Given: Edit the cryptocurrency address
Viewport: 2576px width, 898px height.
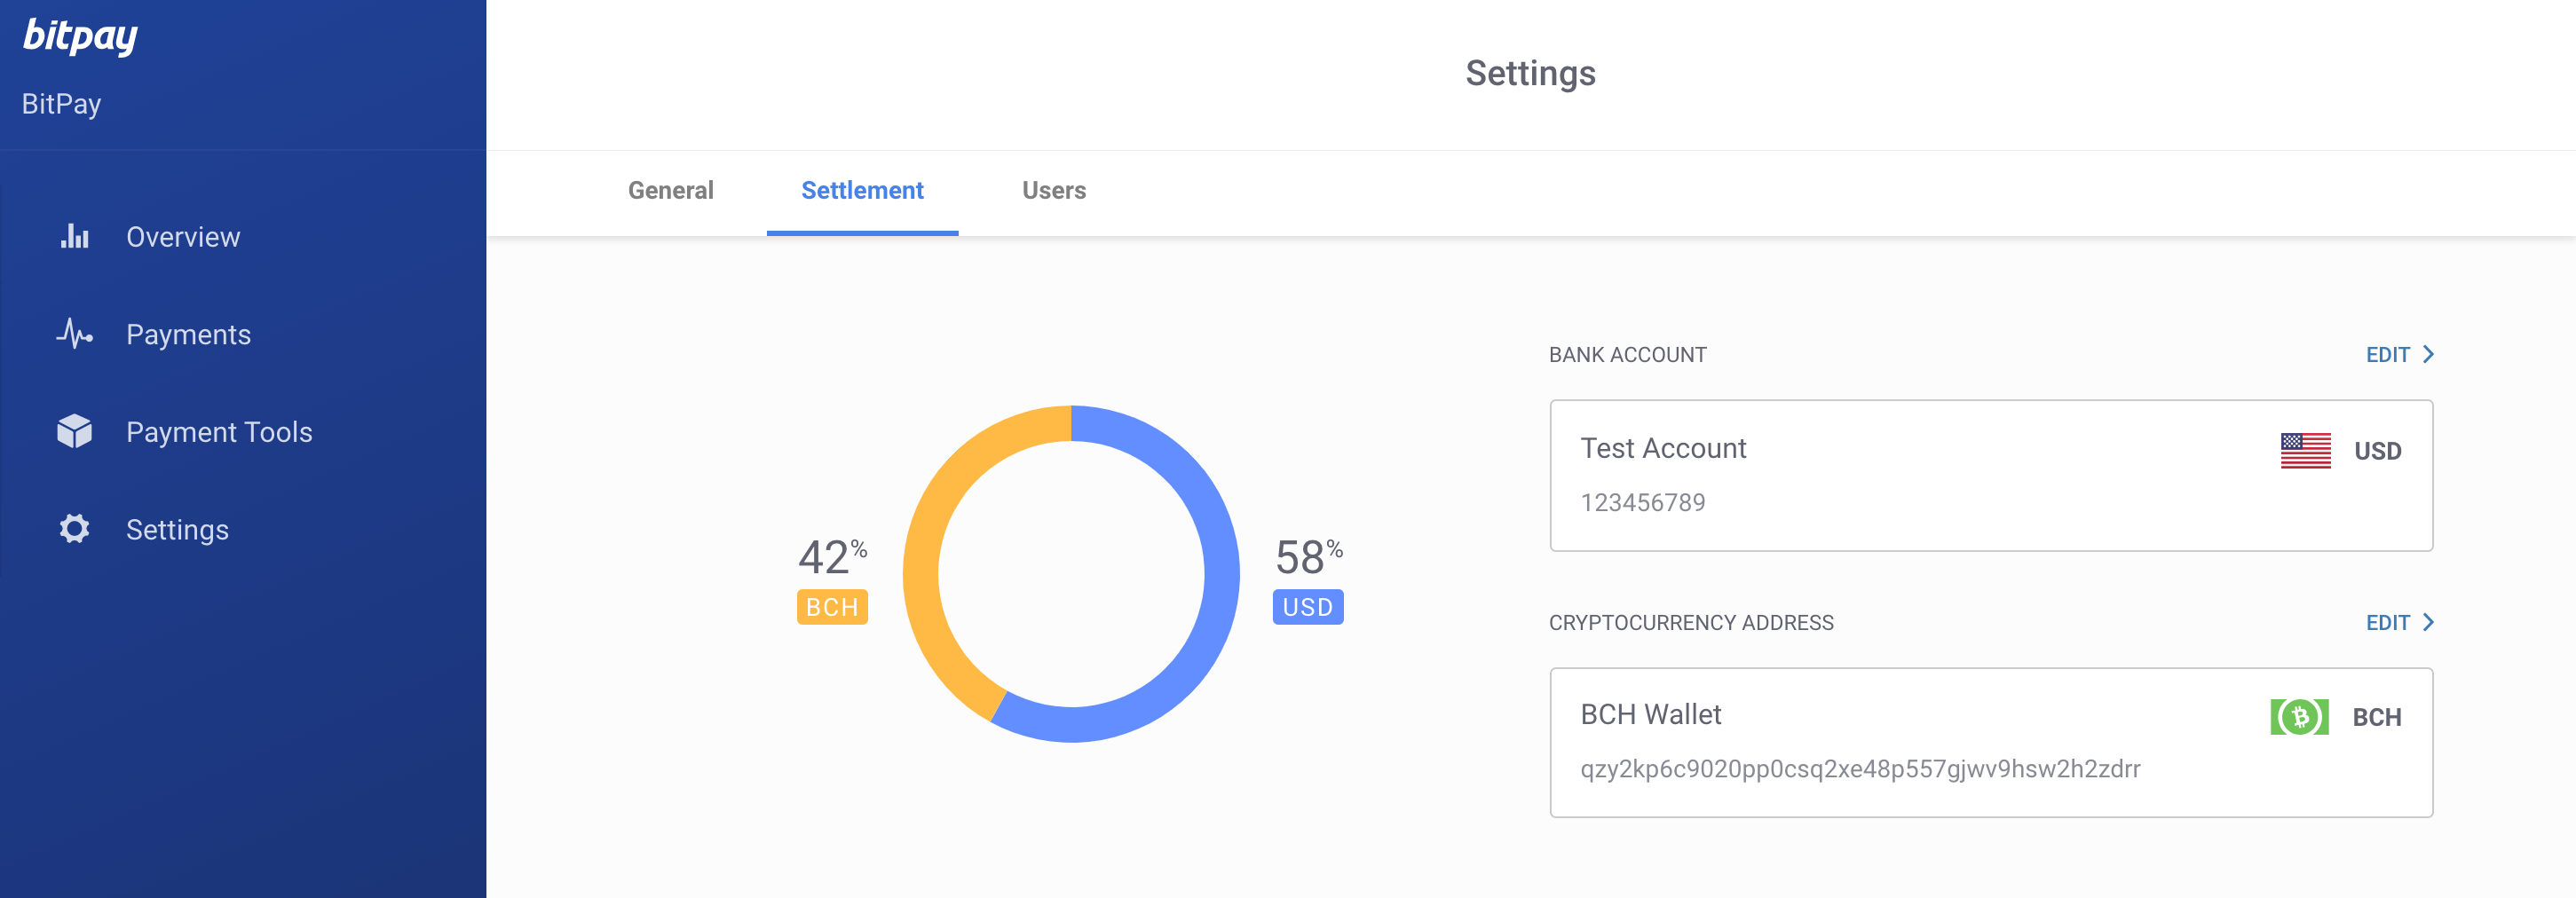Looking at the screenshot, I should pos(2387,623).
